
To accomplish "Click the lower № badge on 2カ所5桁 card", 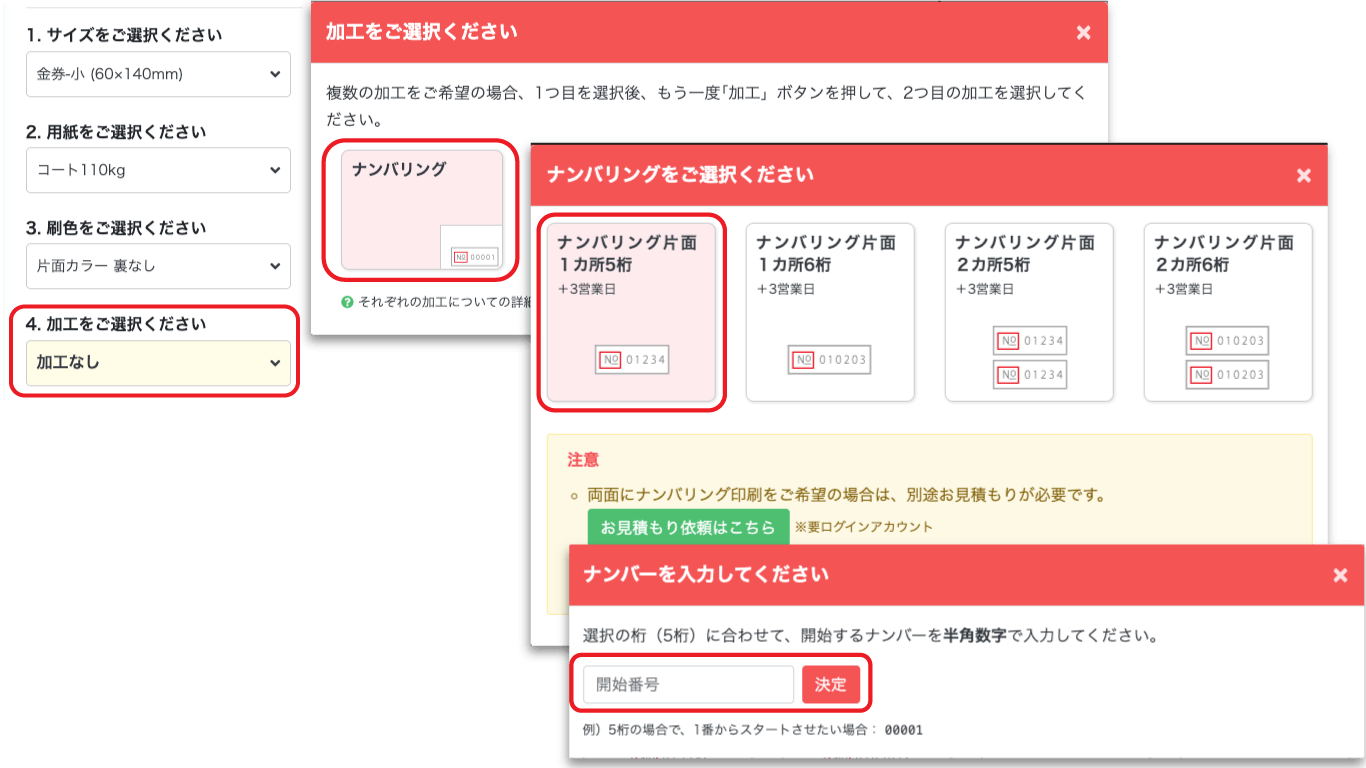I will click(x=1029, y=375).
